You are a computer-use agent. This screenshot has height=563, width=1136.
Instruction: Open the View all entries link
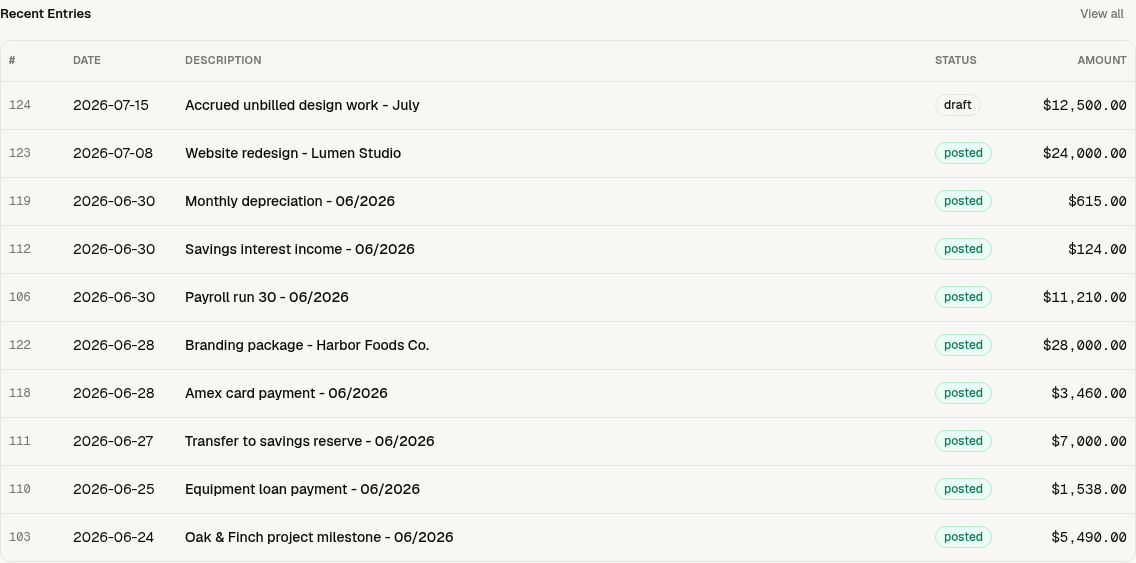tap(1101, 14)
